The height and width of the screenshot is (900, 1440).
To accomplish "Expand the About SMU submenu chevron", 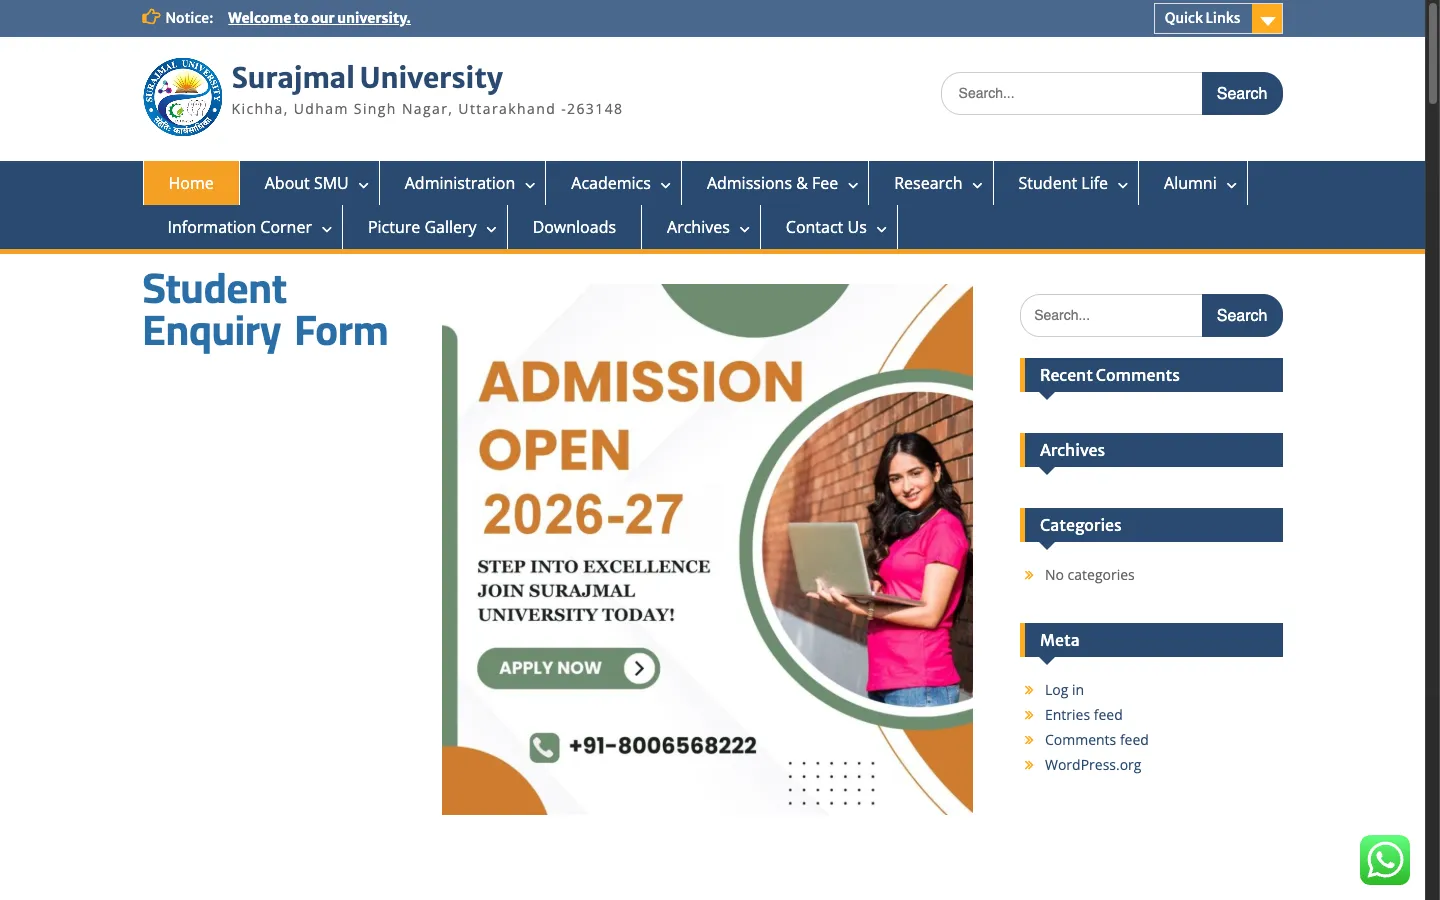I will pos(364,185).
